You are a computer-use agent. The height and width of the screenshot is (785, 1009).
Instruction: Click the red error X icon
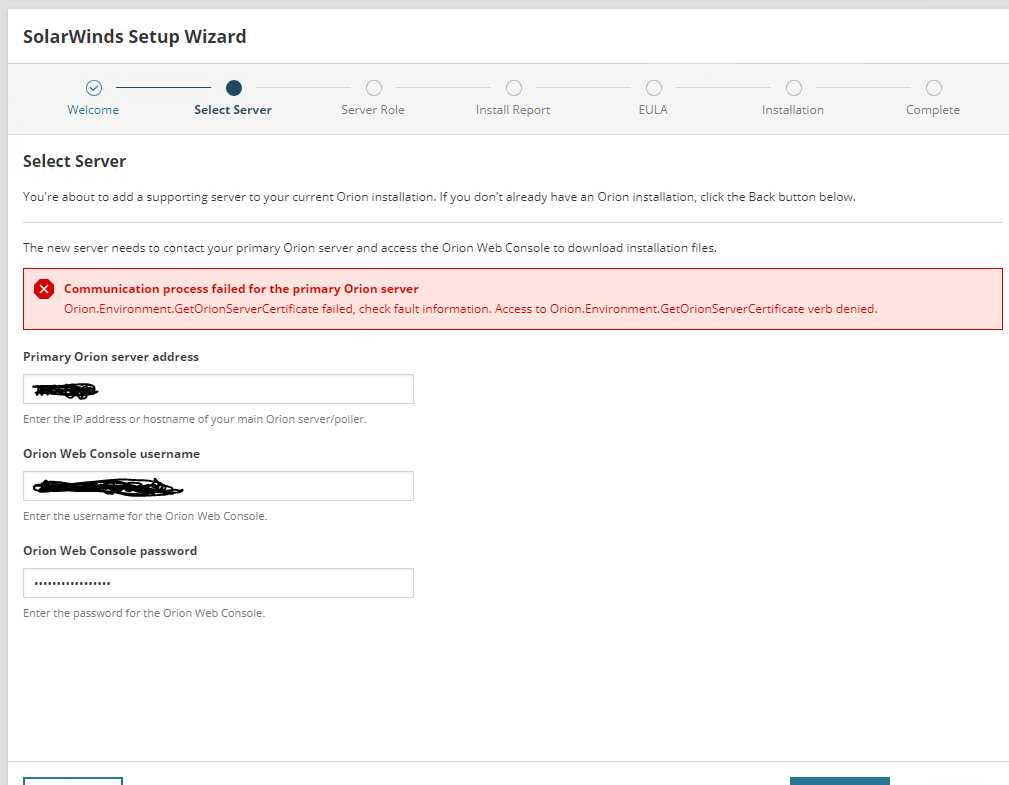coord(44,290)
